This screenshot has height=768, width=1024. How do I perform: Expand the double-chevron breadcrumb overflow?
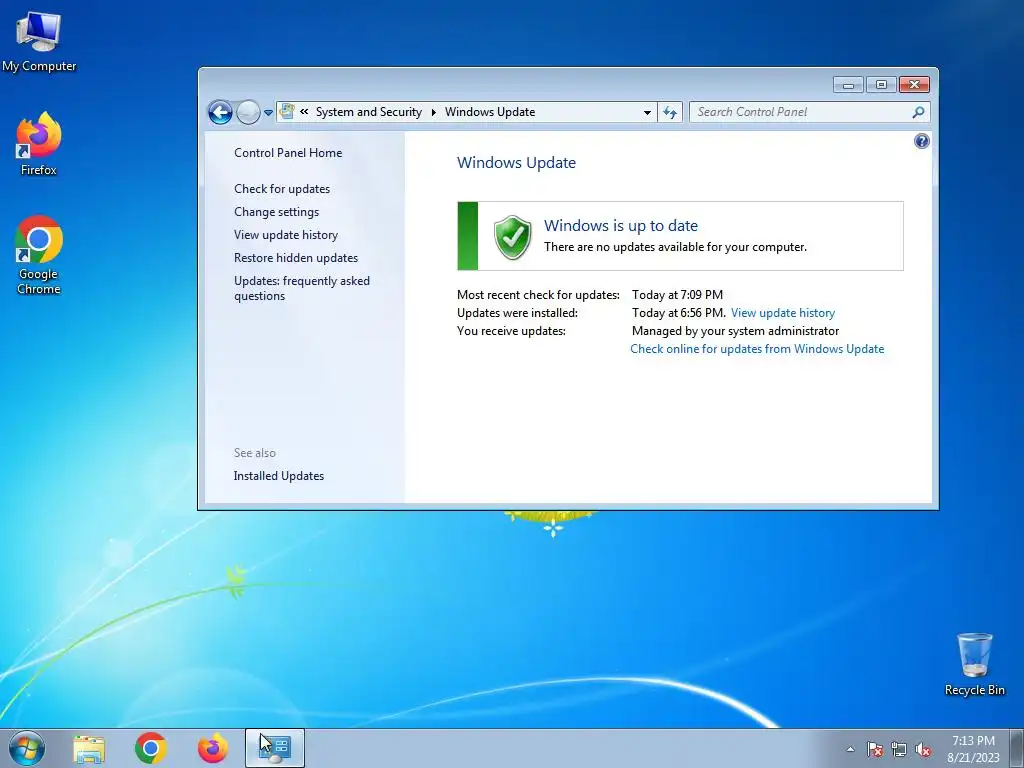tap(304, 112)
